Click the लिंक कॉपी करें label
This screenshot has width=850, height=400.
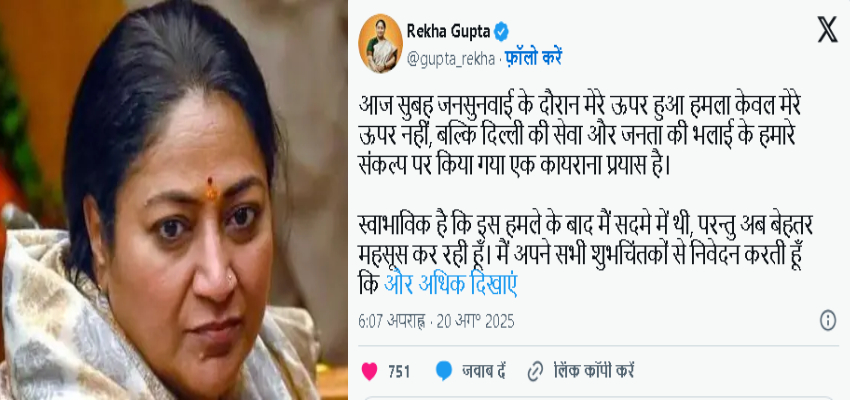593,371
